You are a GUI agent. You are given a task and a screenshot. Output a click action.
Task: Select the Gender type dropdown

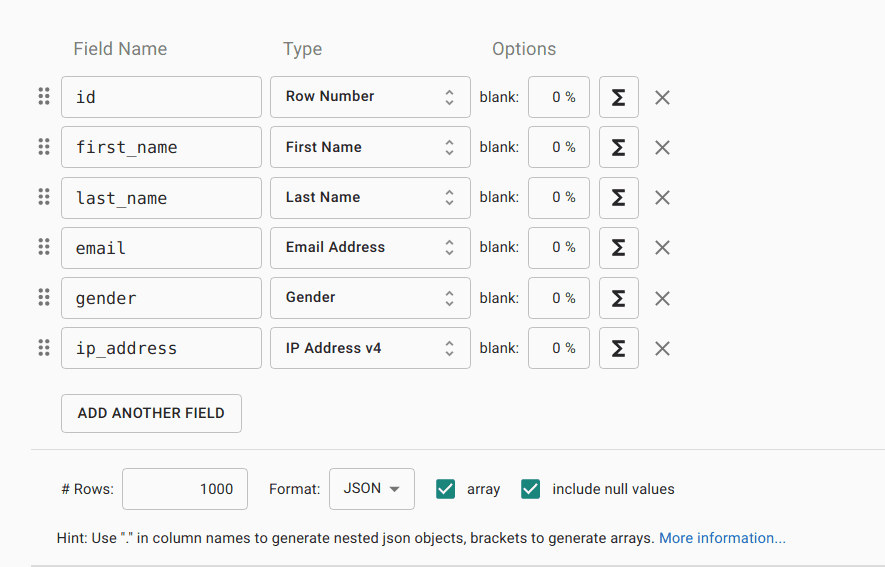point(370,298)
